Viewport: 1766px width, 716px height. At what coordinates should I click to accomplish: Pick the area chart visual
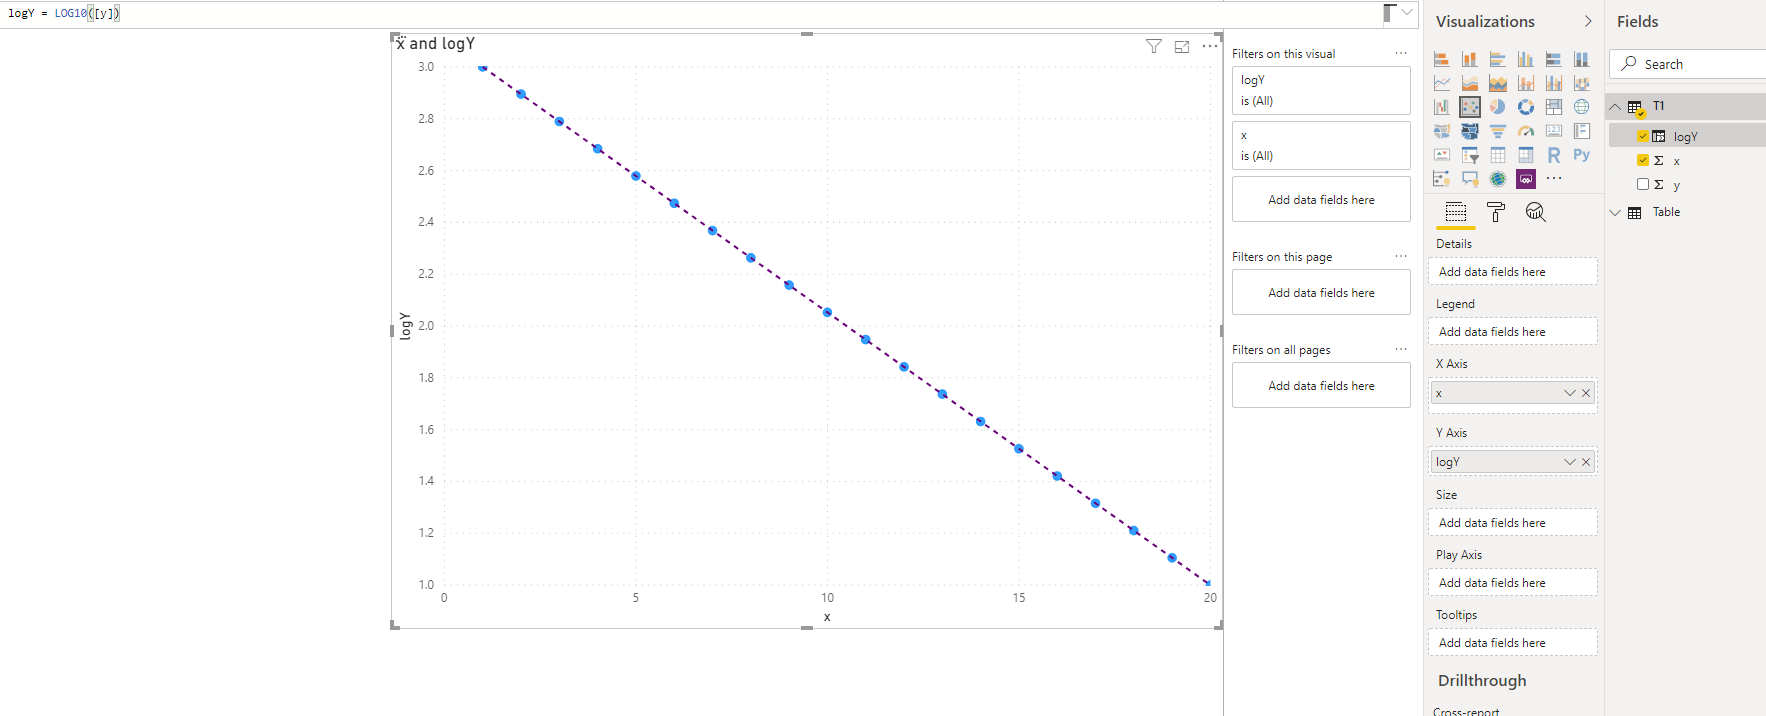coord(1469,83)
